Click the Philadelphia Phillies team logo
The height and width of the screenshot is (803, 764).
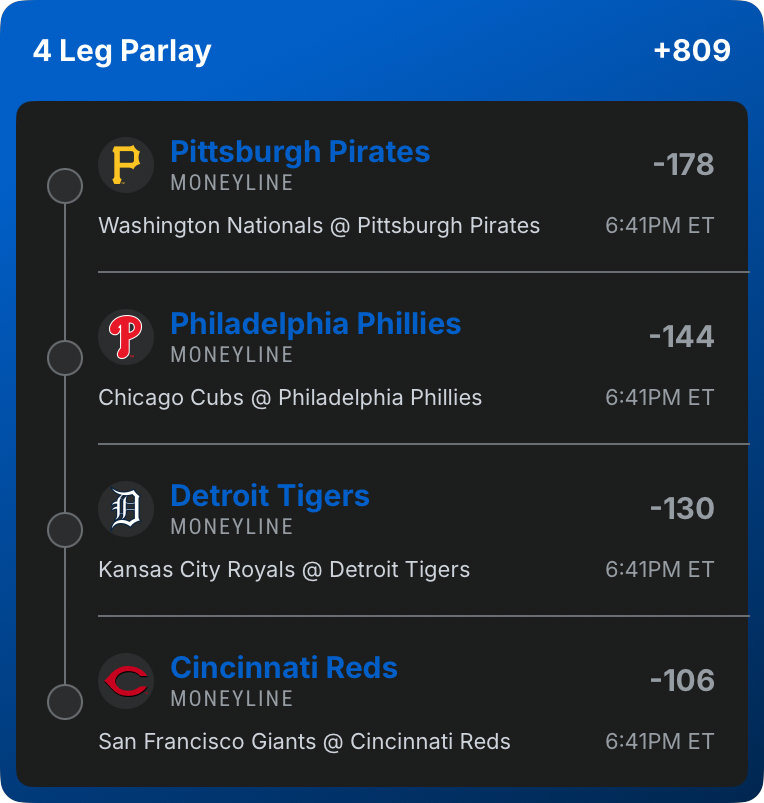pyautogui.click(x=126, y=336)
